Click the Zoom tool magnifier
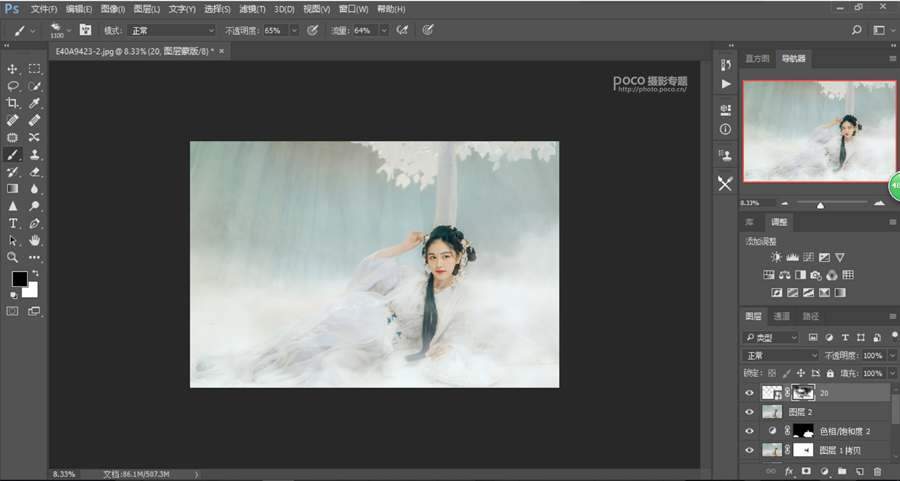Image resolution: width=900 pixels, height=481 pixels. tap(13, 257)
